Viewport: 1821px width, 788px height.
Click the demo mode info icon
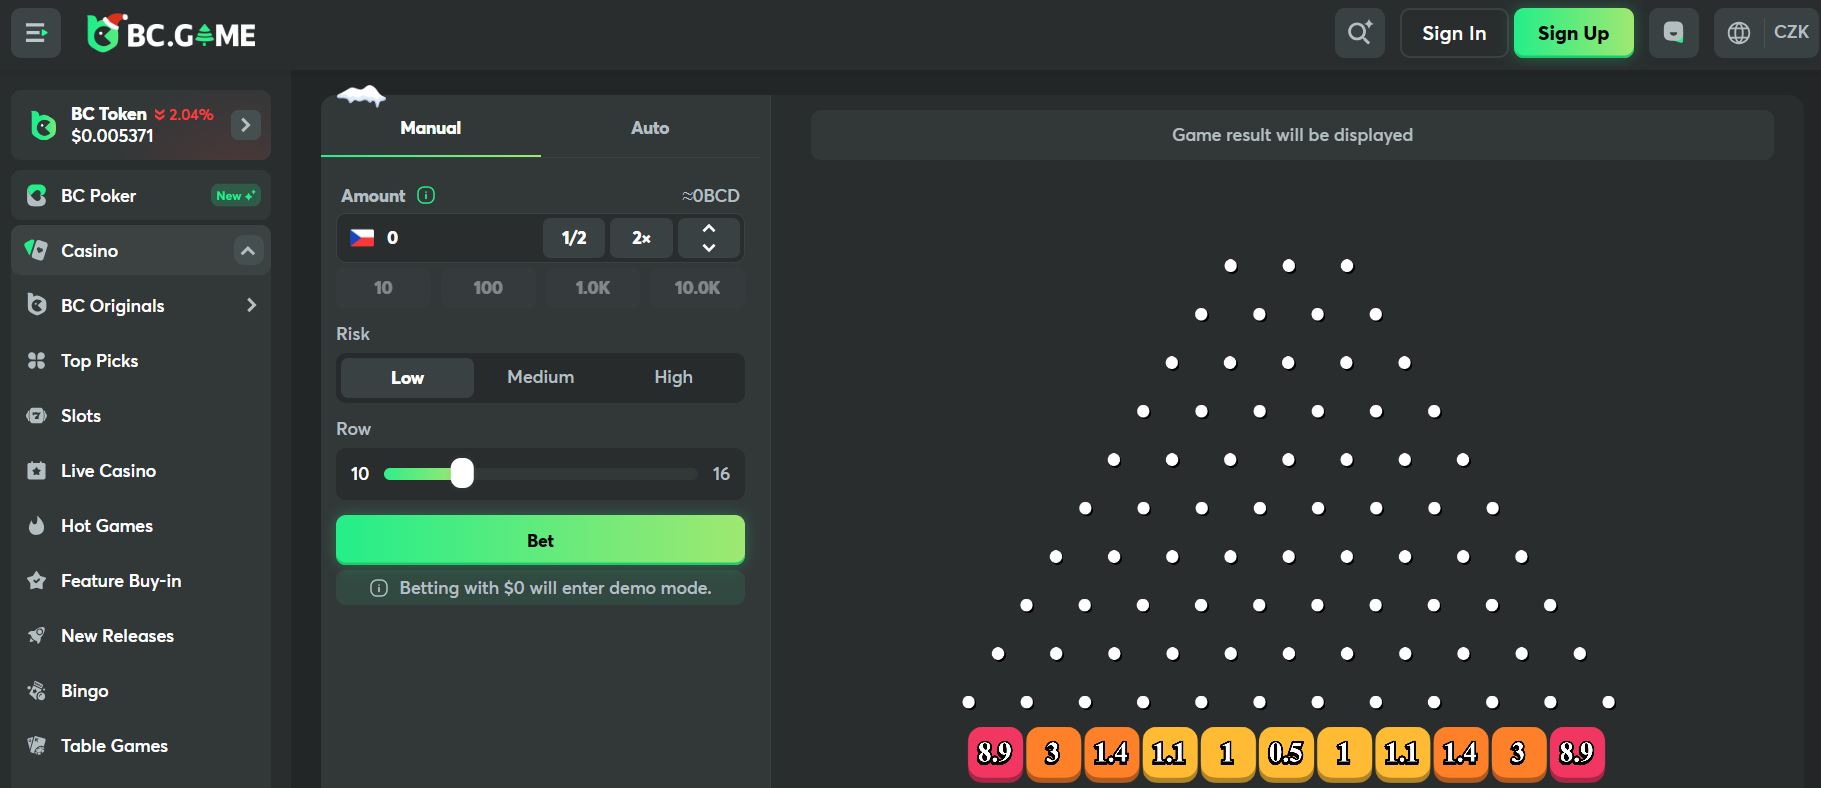(x=379, y=588)
